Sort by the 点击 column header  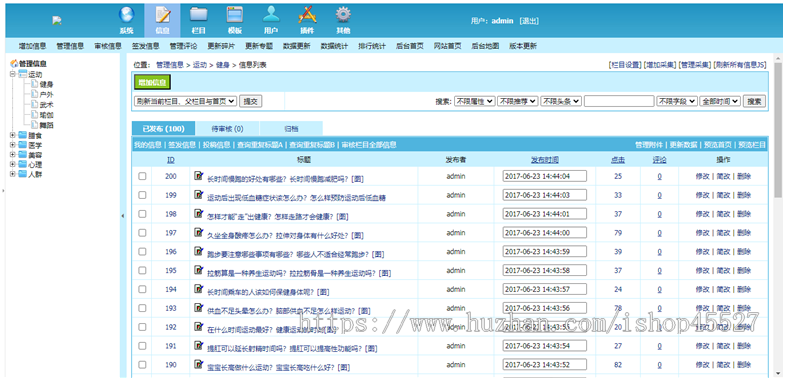click(618, 160)
